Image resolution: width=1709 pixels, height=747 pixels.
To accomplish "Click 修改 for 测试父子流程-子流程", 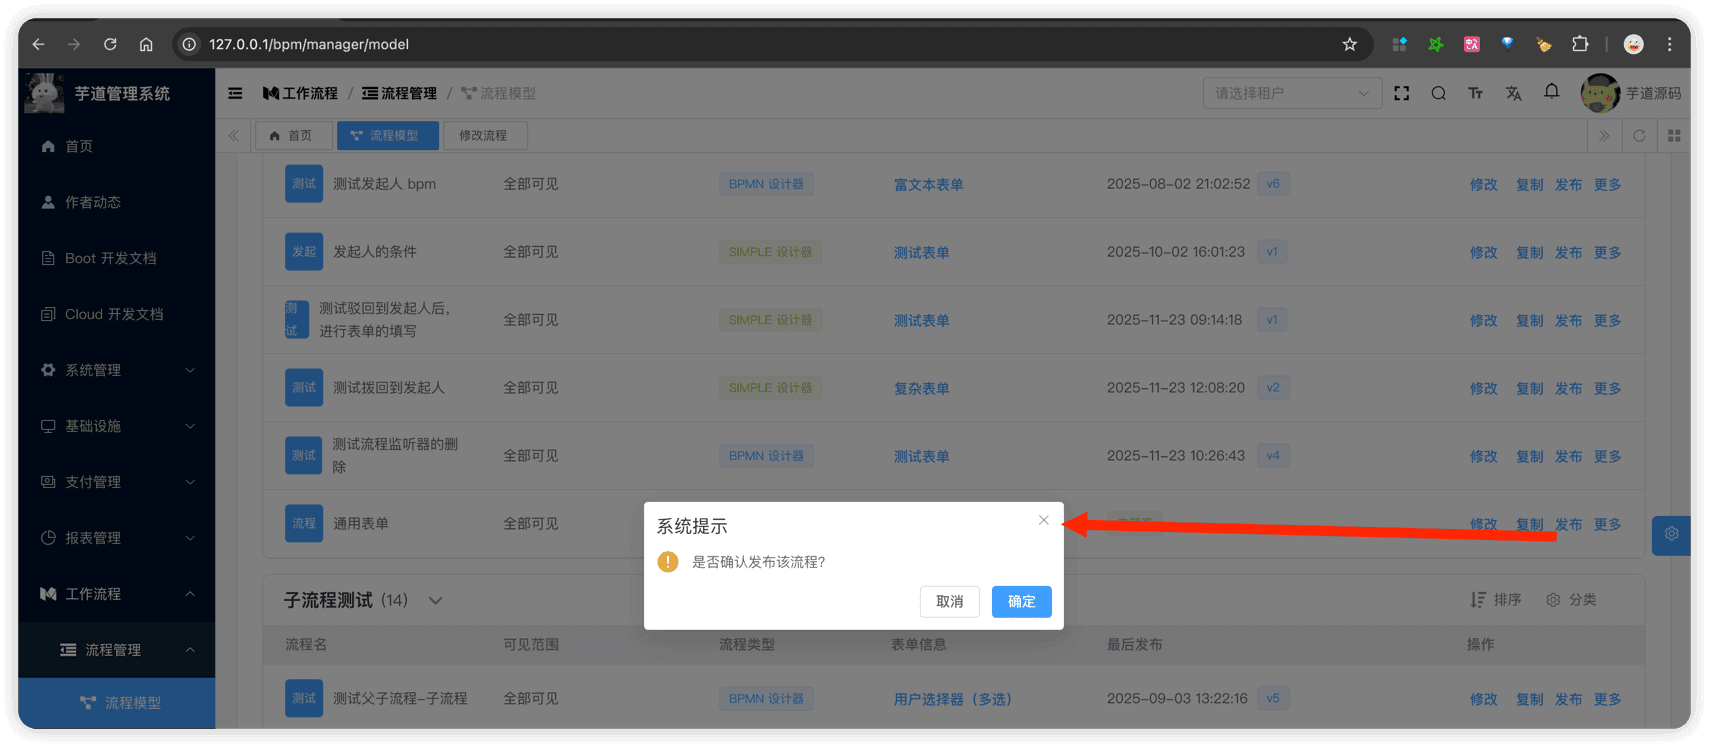I will point(1483,700).
